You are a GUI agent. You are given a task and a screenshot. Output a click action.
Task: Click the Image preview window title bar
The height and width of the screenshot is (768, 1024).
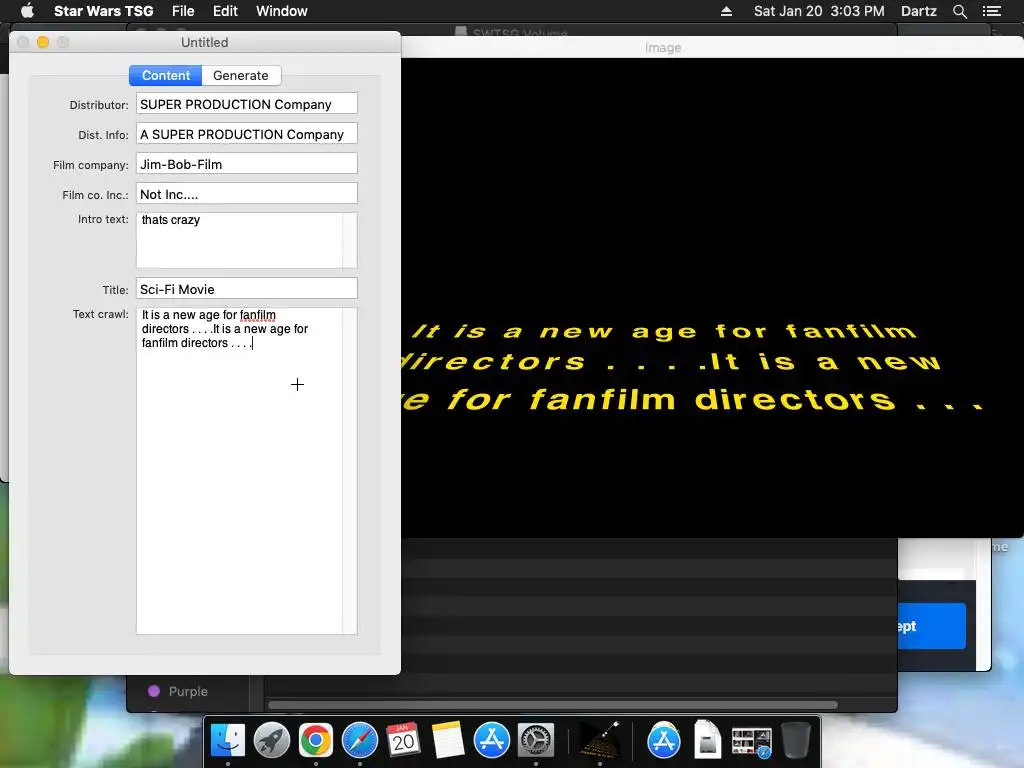712,47
